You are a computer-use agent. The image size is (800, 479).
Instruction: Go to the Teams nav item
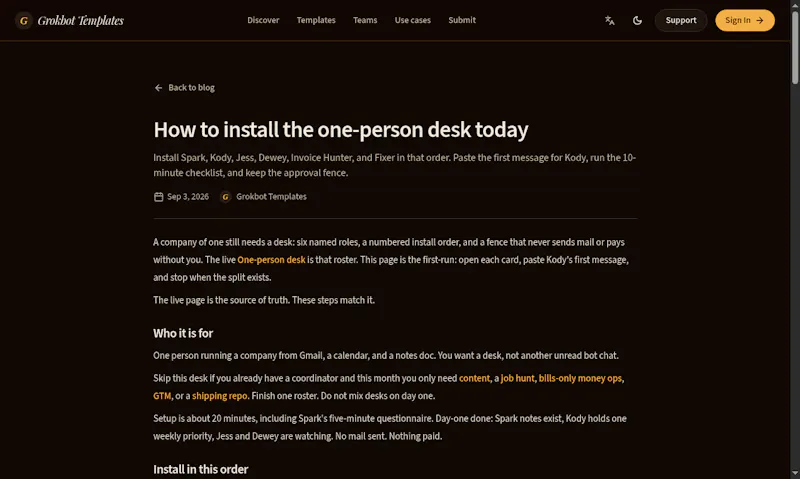point(365,20)
